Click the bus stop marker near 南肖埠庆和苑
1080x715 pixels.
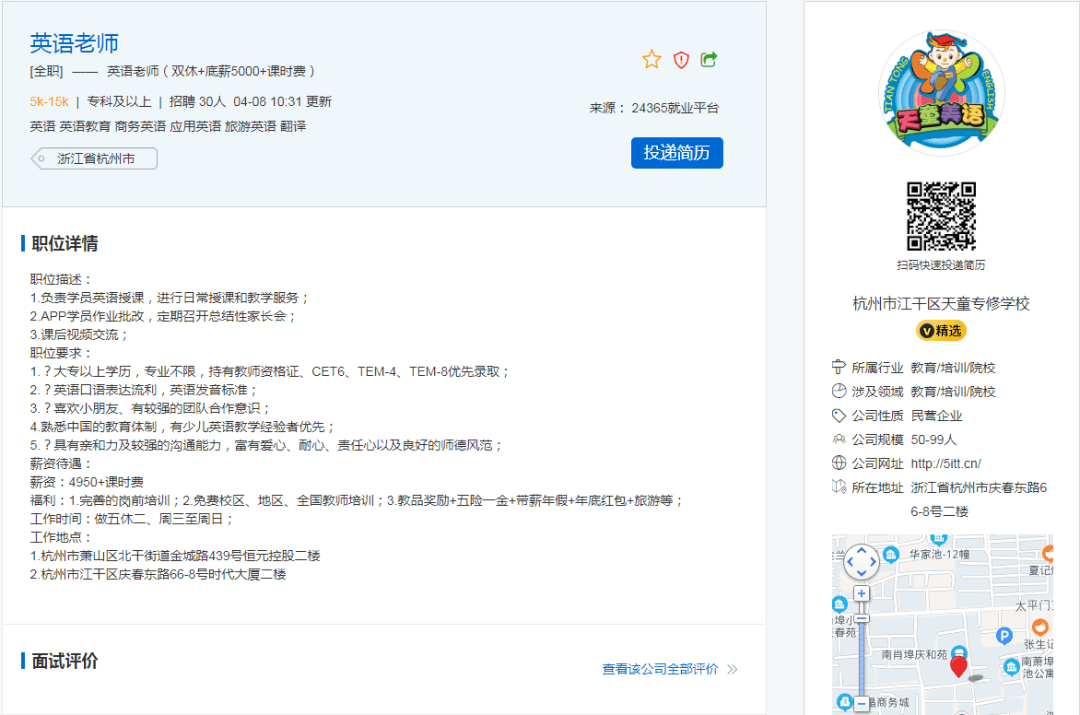point(959,652)
